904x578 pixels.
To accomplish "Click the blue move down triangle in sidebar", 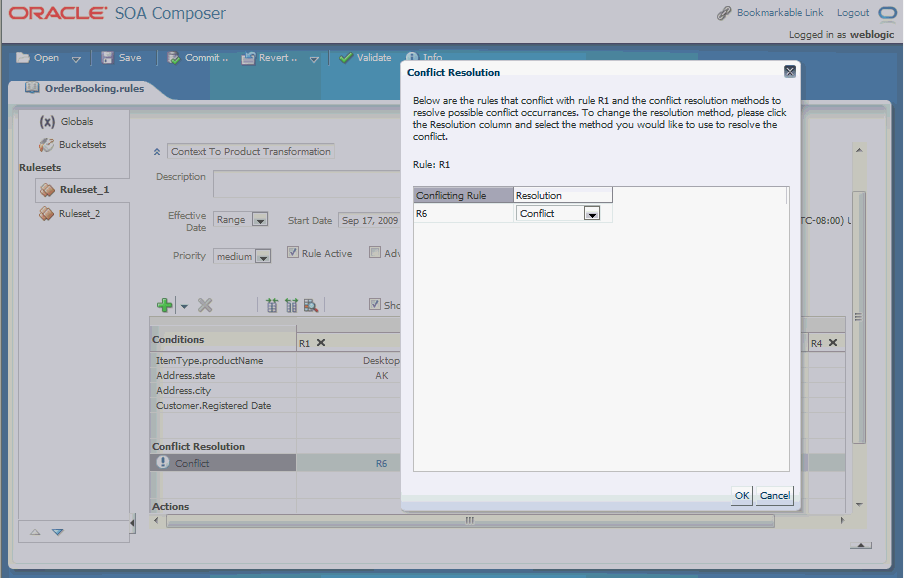I will (58, 532).
